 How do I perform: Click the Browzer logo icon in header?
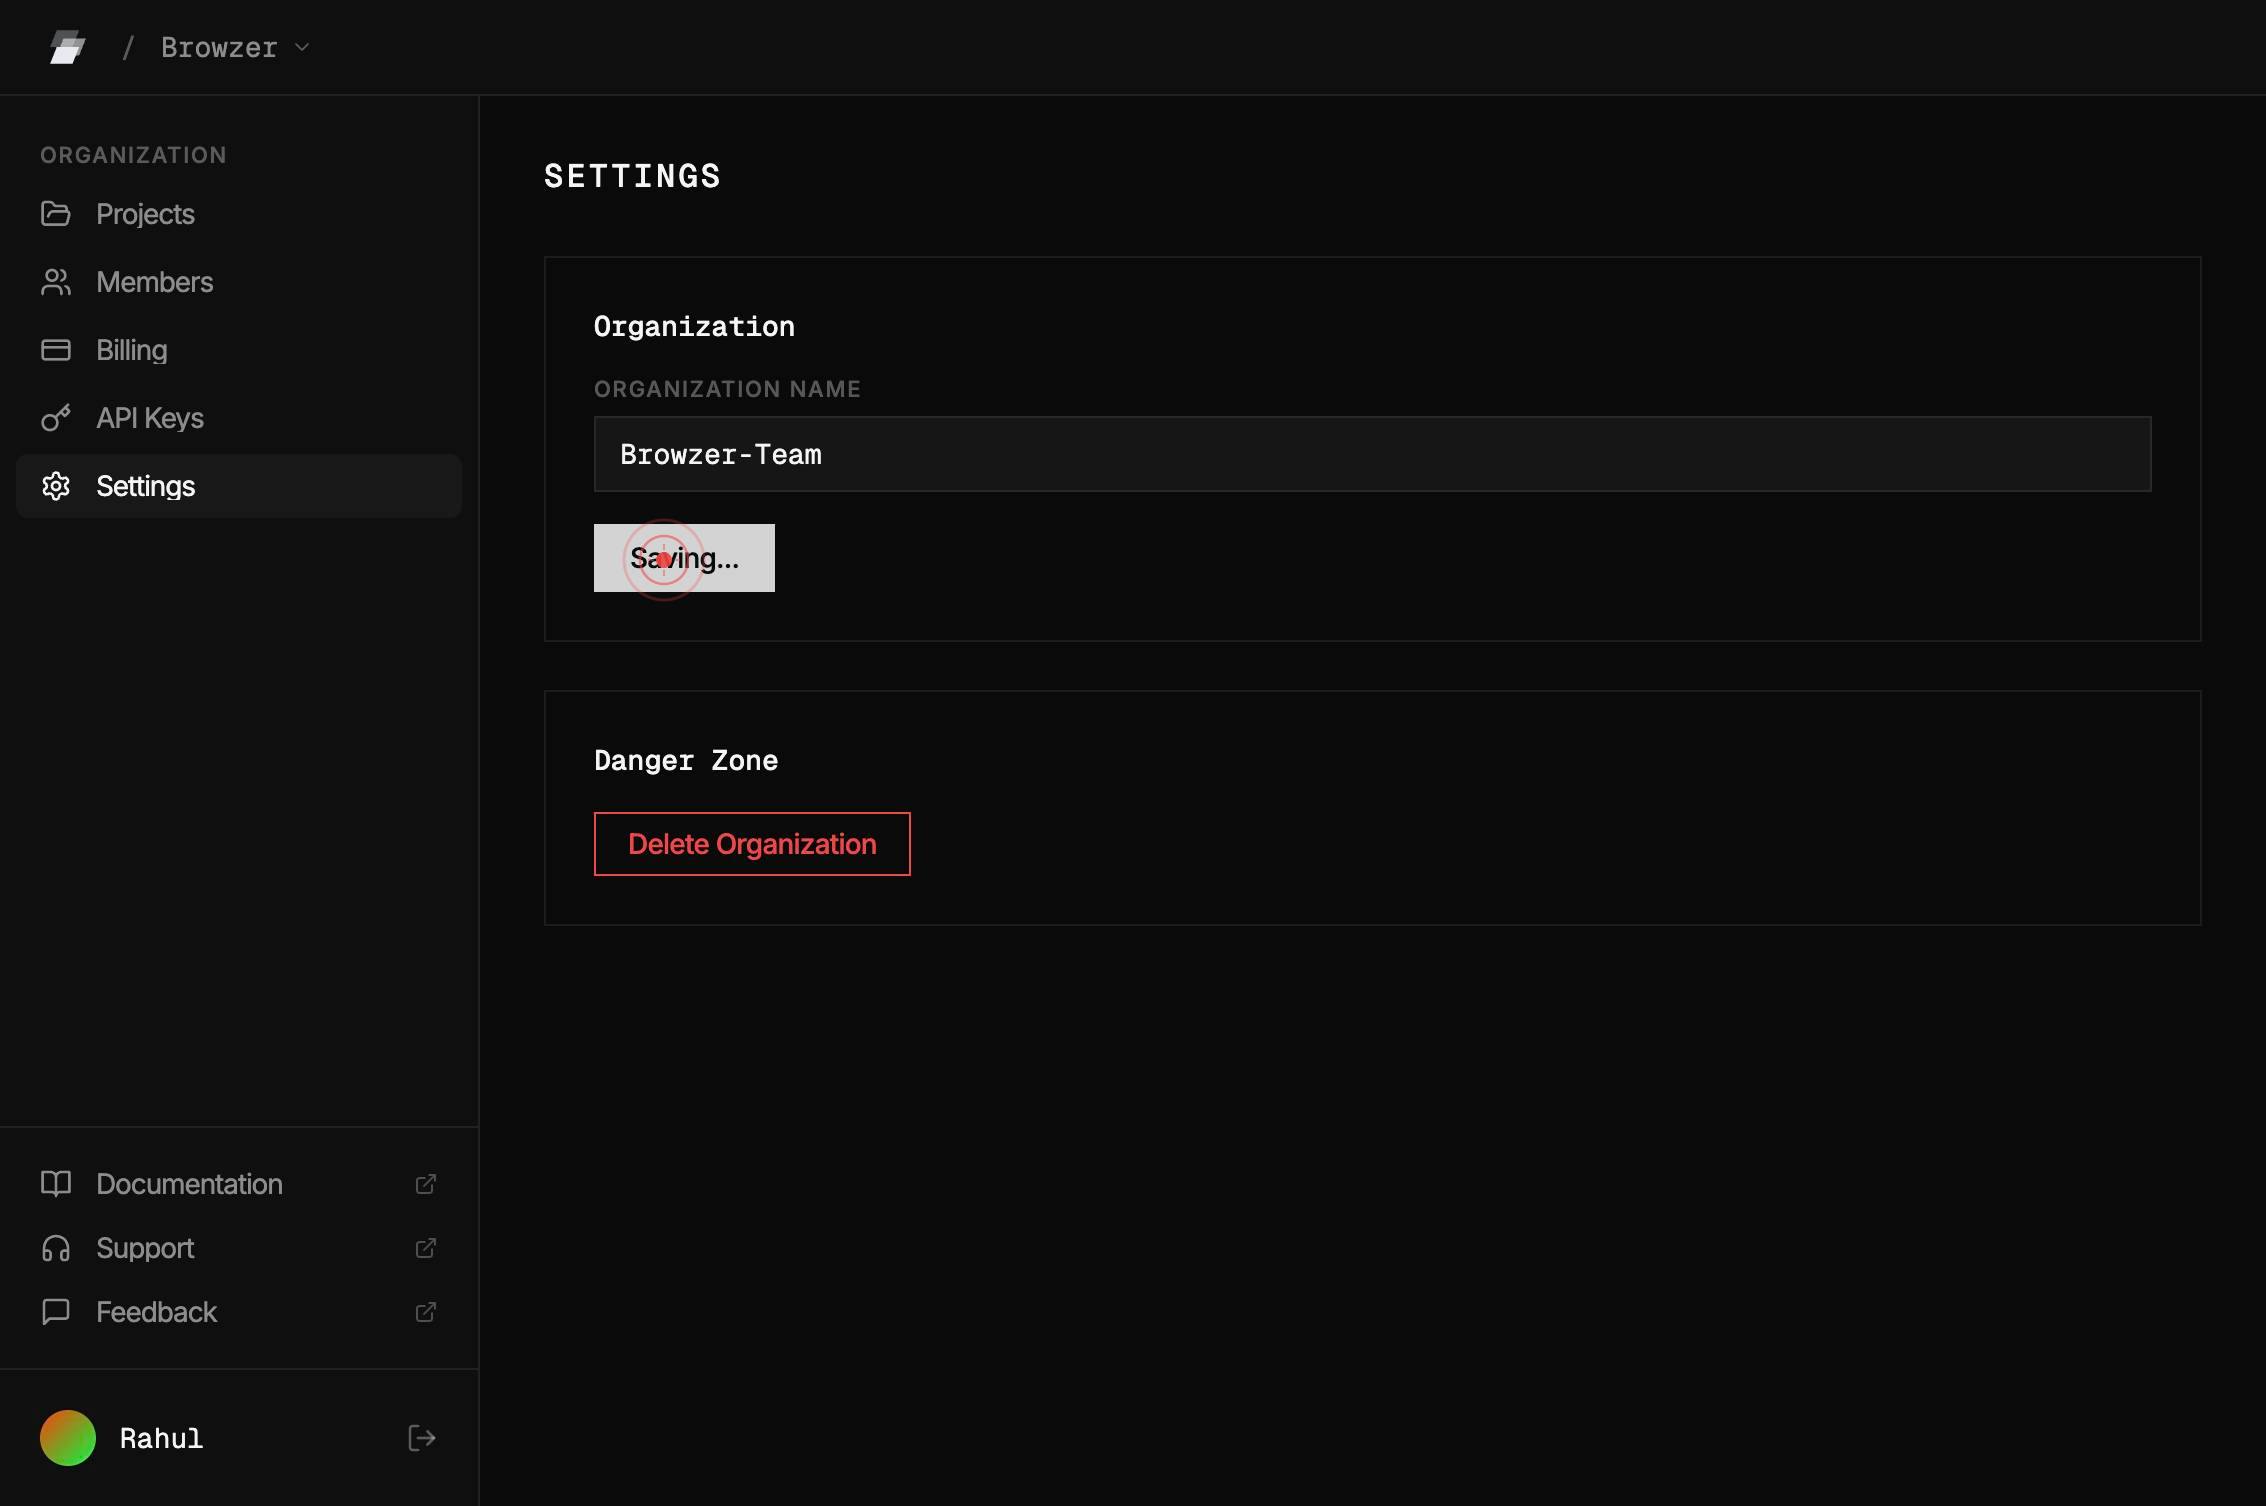point(67,47)
